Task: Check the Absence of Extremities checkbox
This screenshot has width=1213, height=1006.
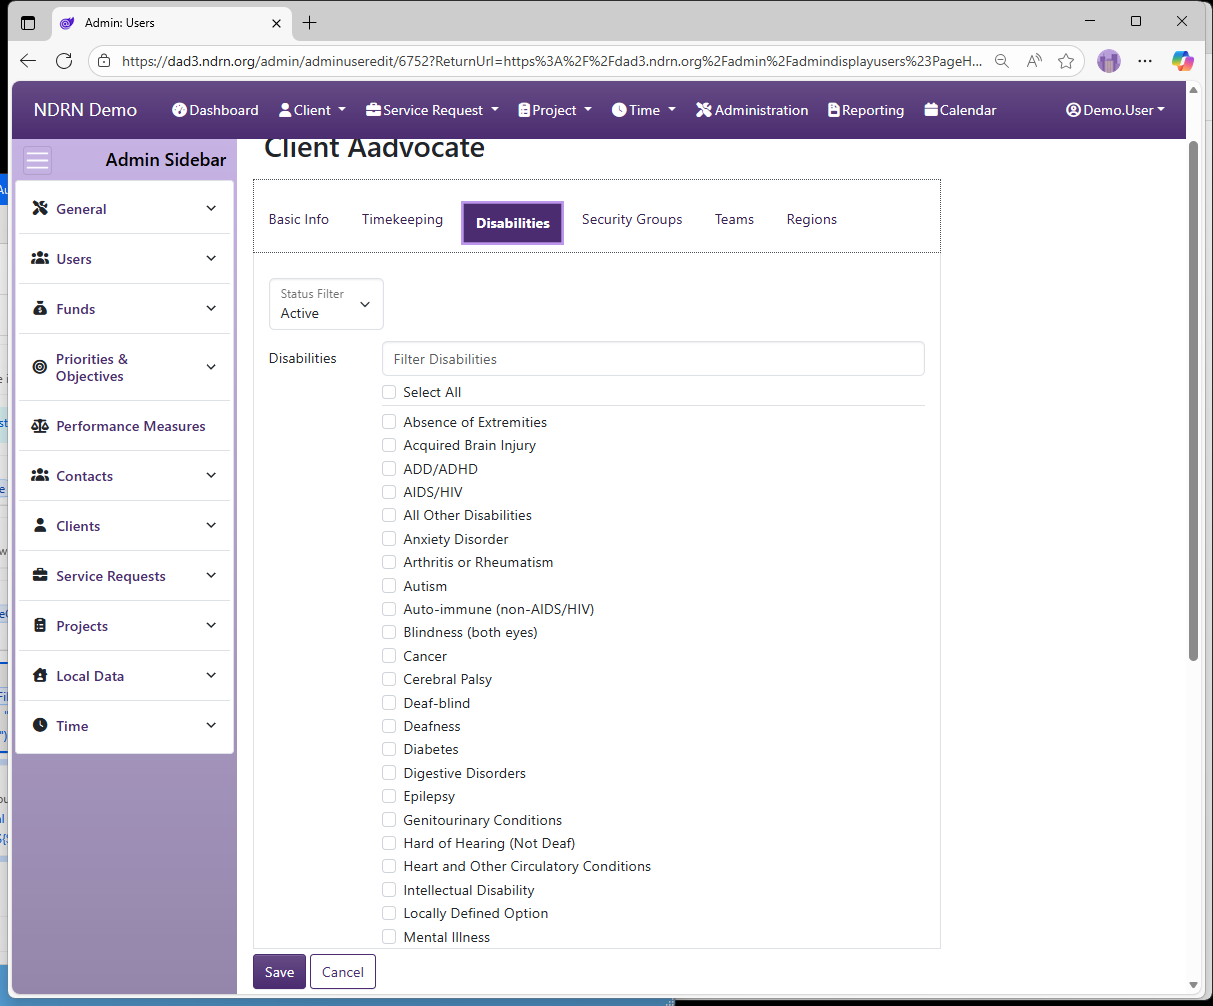Action: pyautogui.click(x=389, y=422)
